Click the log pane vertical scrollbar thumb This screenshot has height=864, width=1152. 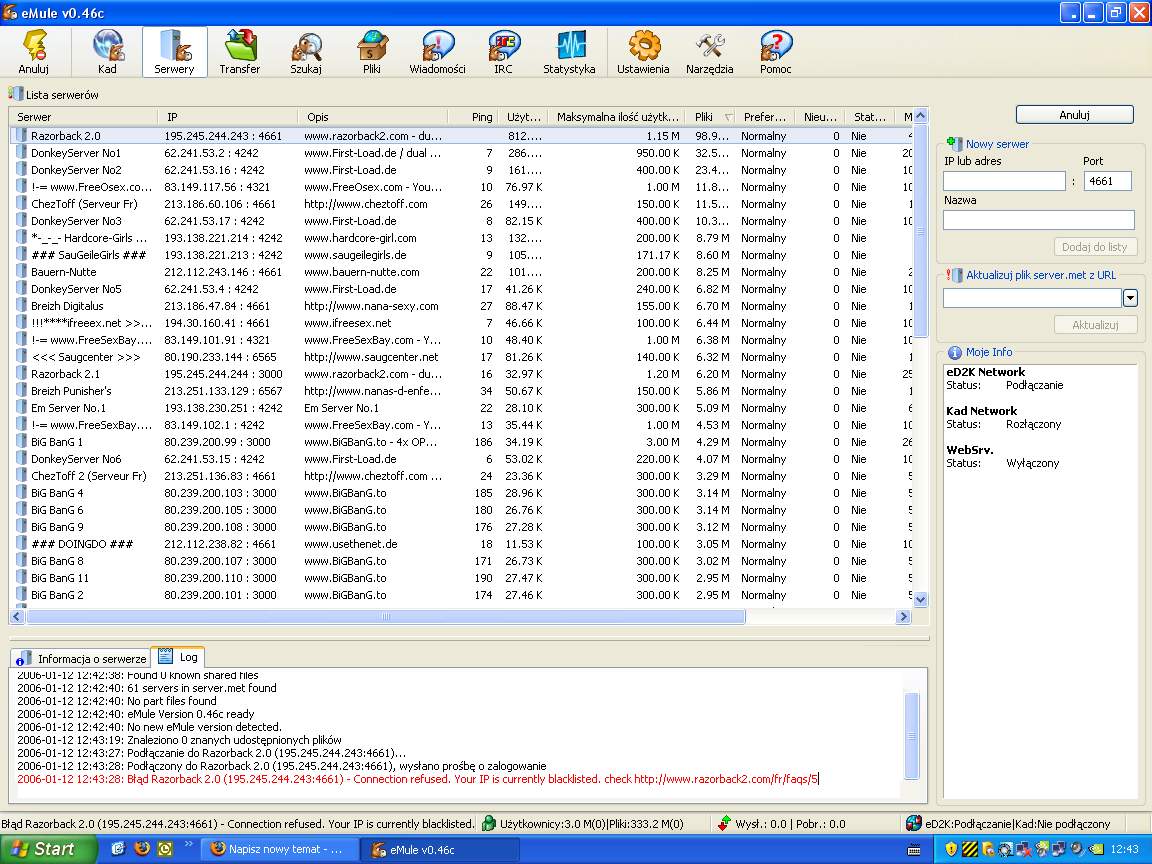[x=912, y=735]
